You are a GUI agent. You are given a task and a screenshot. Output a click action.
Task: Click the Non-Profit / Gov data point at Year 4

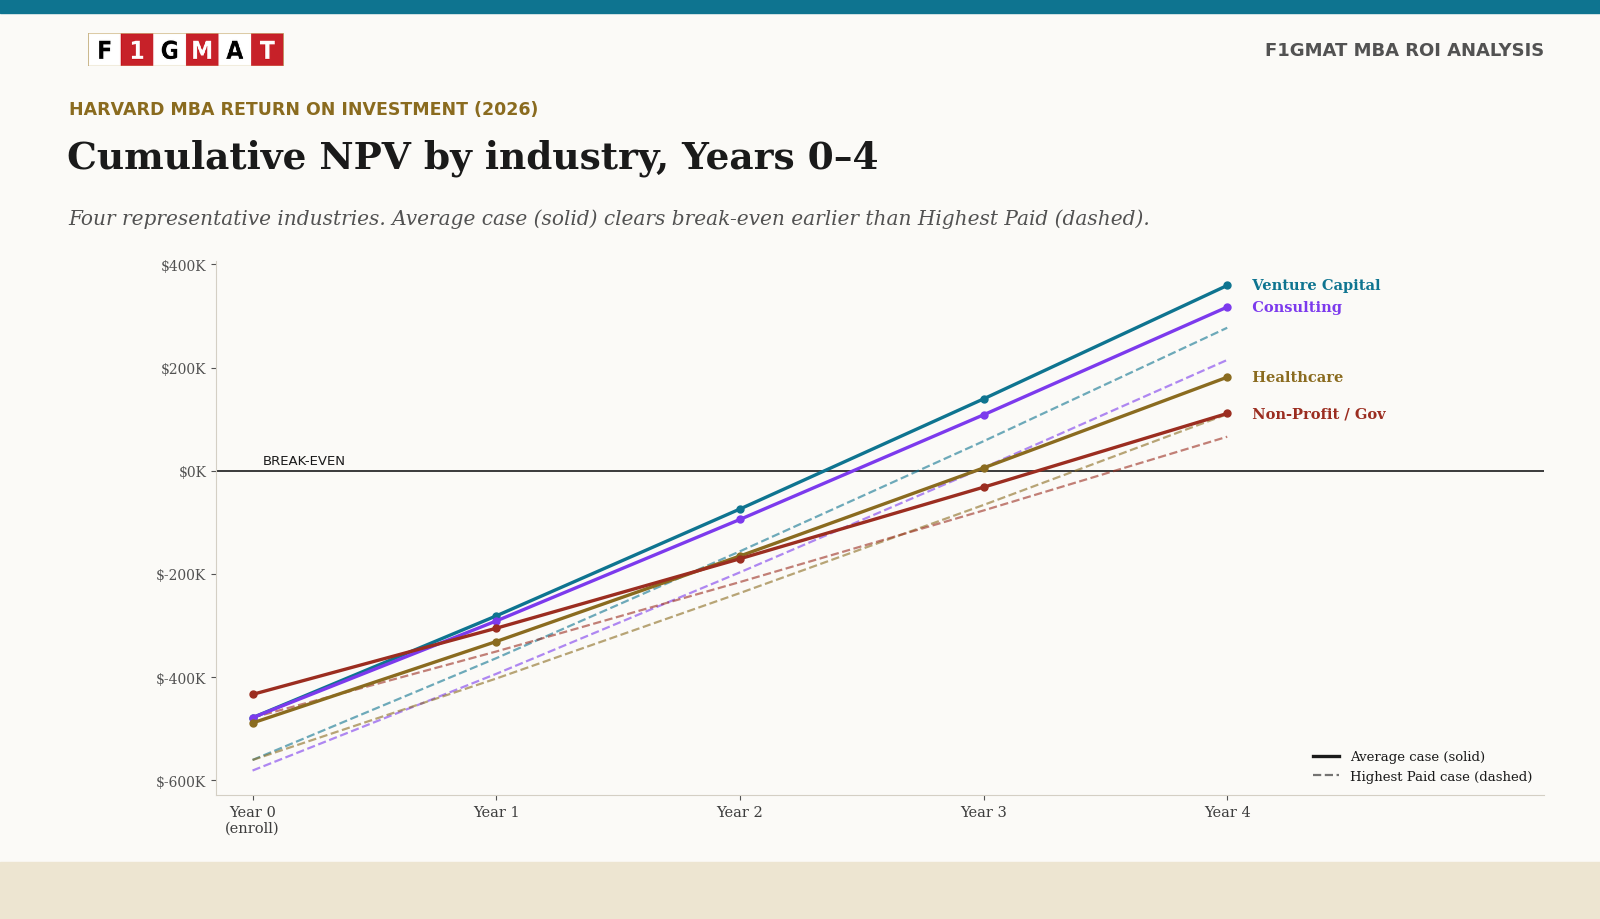(1227, 414)
